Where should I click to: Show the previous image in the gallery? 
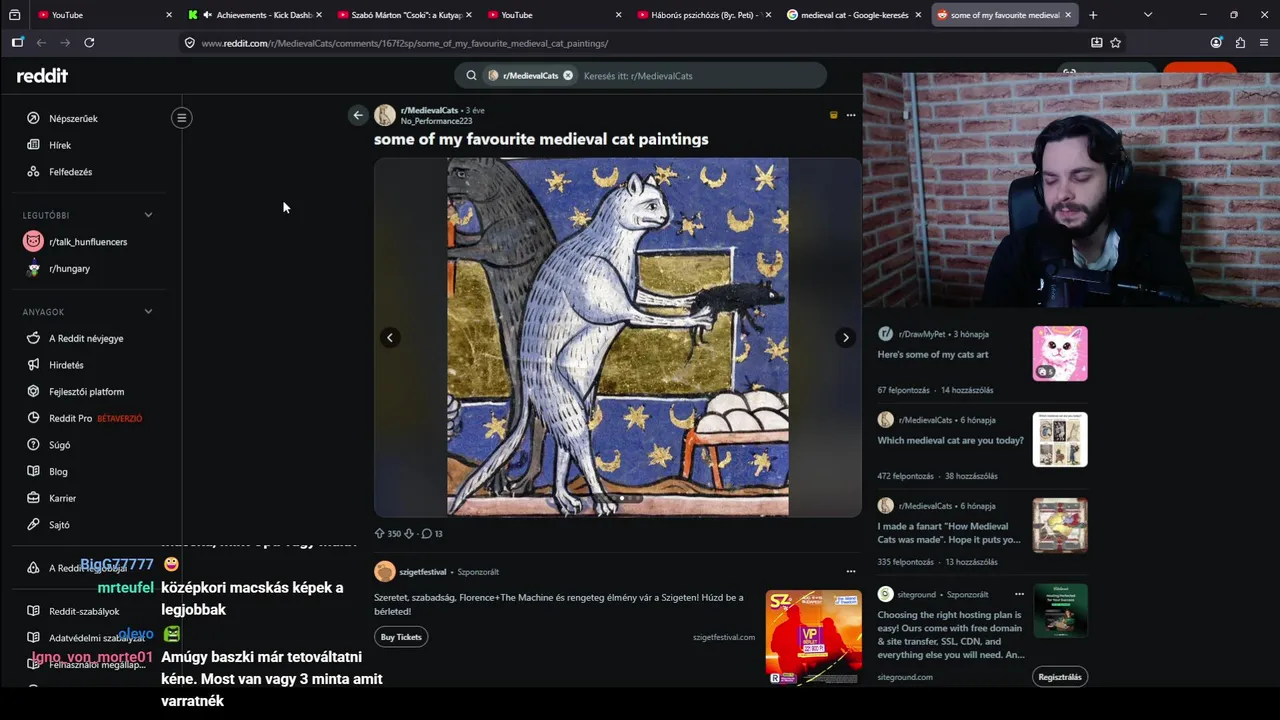pos(390,337)
